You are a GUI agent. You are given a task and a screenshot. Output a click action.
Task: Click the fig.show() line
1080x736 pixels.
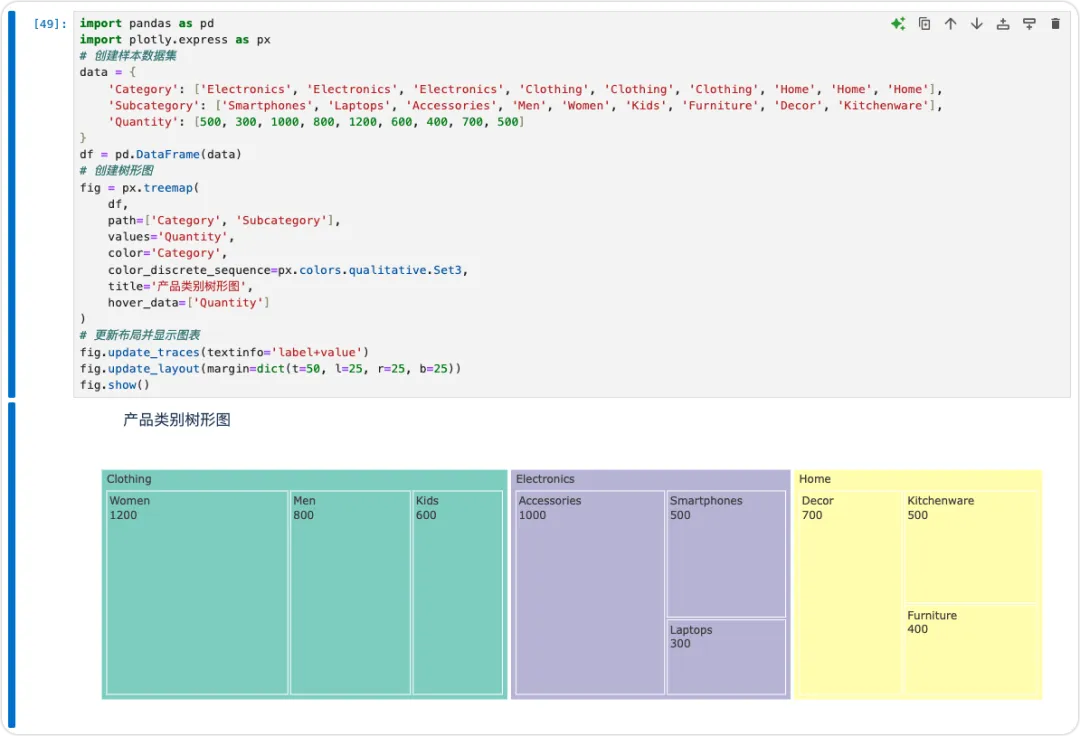point(114,385)
